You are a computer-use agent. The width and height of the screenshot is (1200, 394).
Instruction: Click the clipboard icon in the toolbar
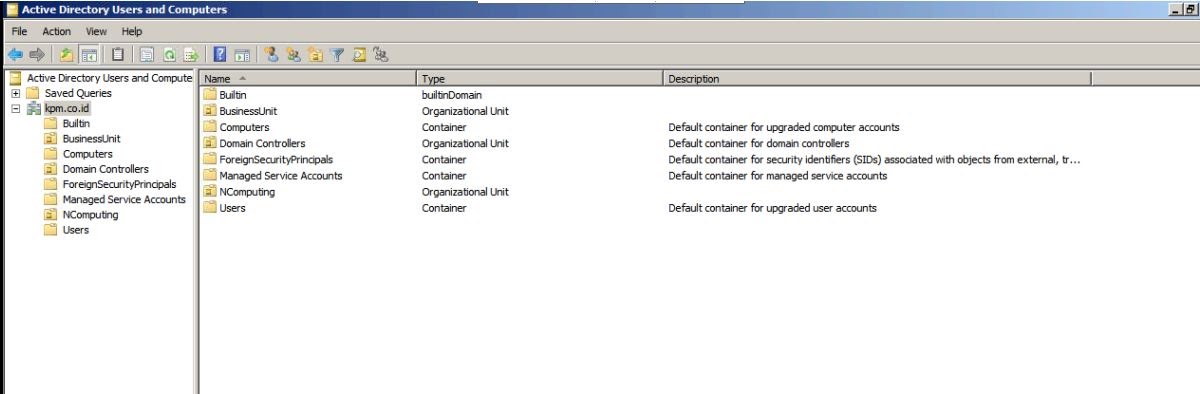[118, 55]
